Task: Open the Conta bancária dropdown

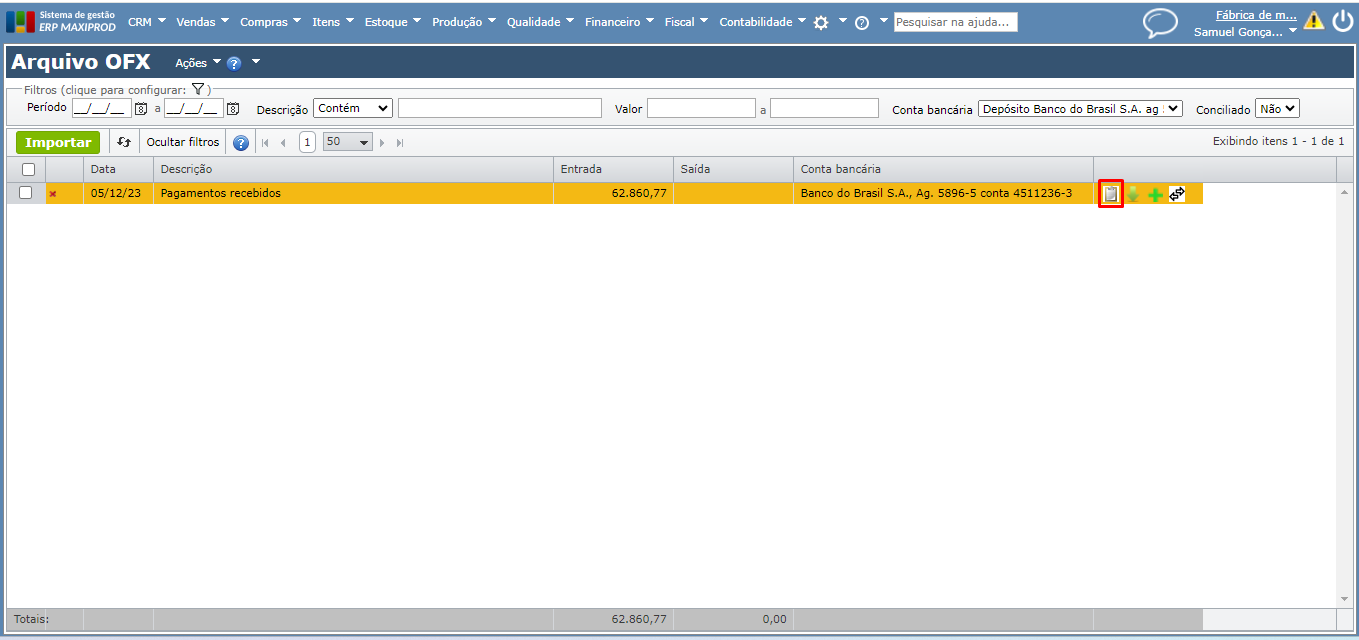Action: pyautogui.click(x=1080, y=108)
